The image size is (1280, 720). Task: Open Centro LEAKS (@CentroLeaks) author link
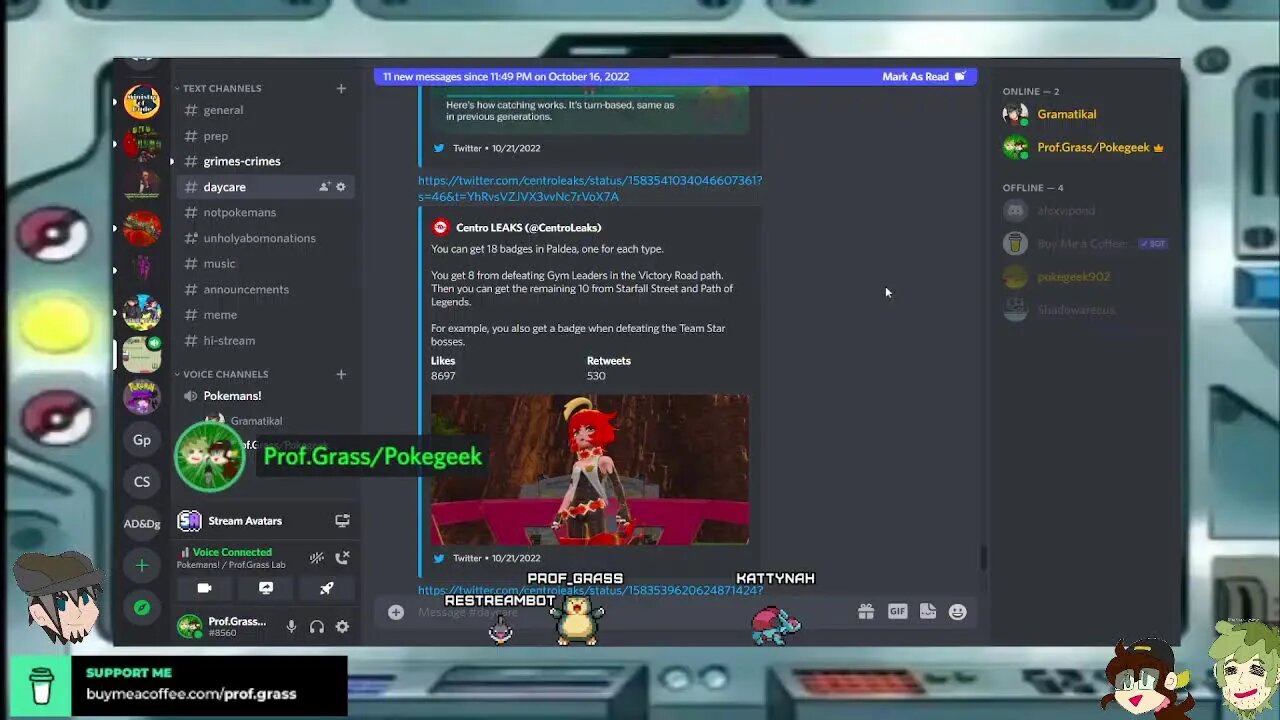click(528, 227)
